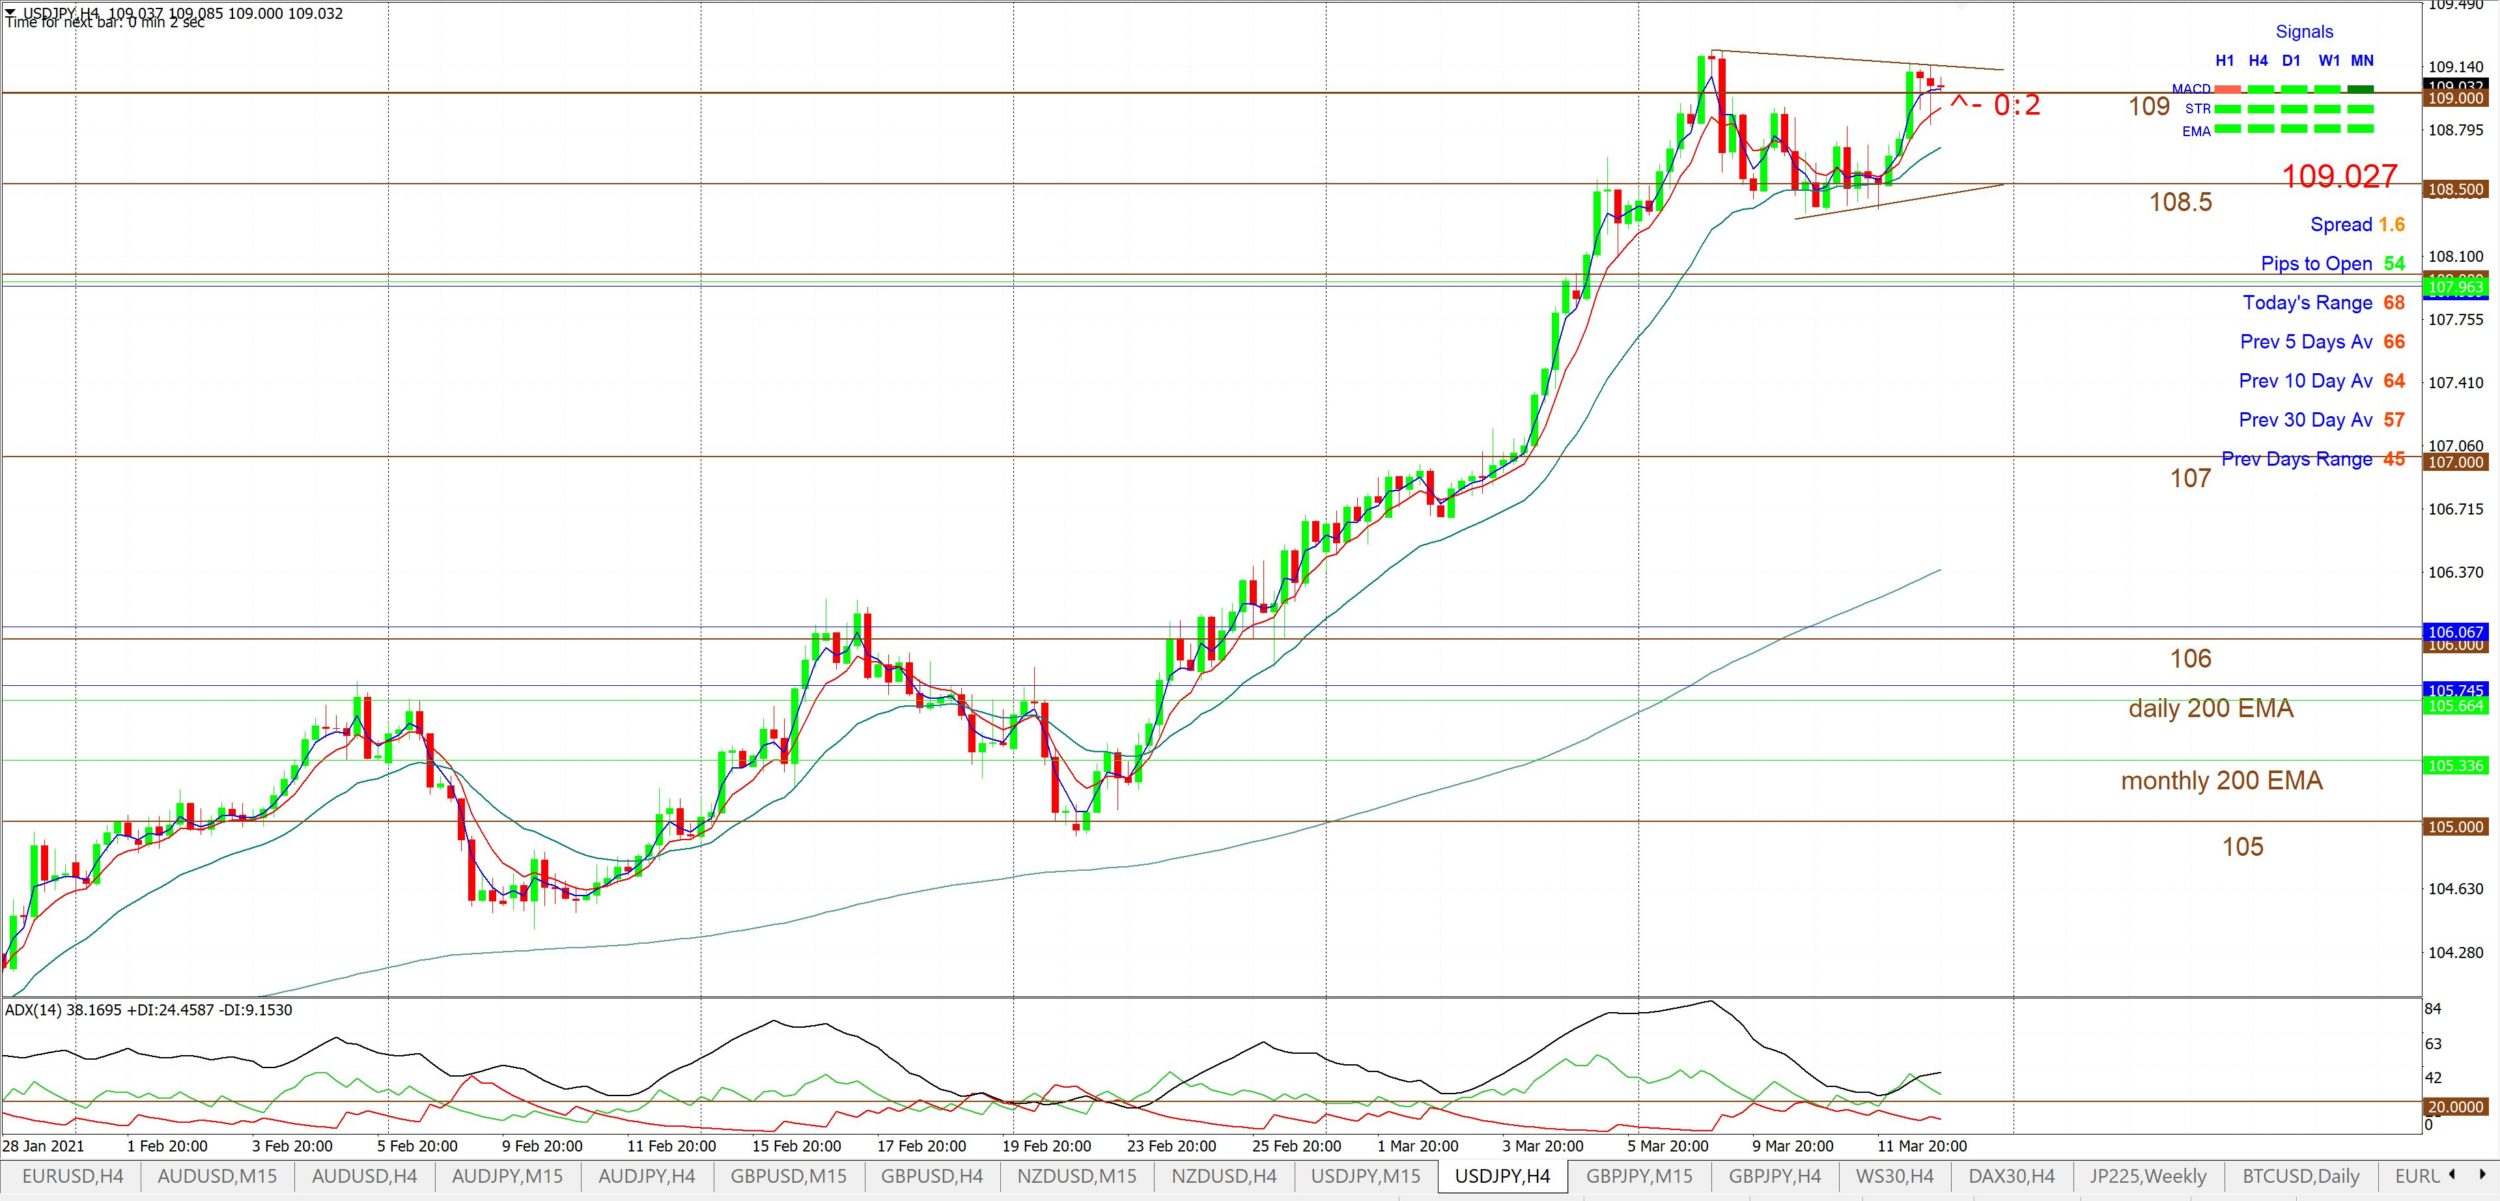Select the 105.000 brown price axis tag

pos(2456,828)
